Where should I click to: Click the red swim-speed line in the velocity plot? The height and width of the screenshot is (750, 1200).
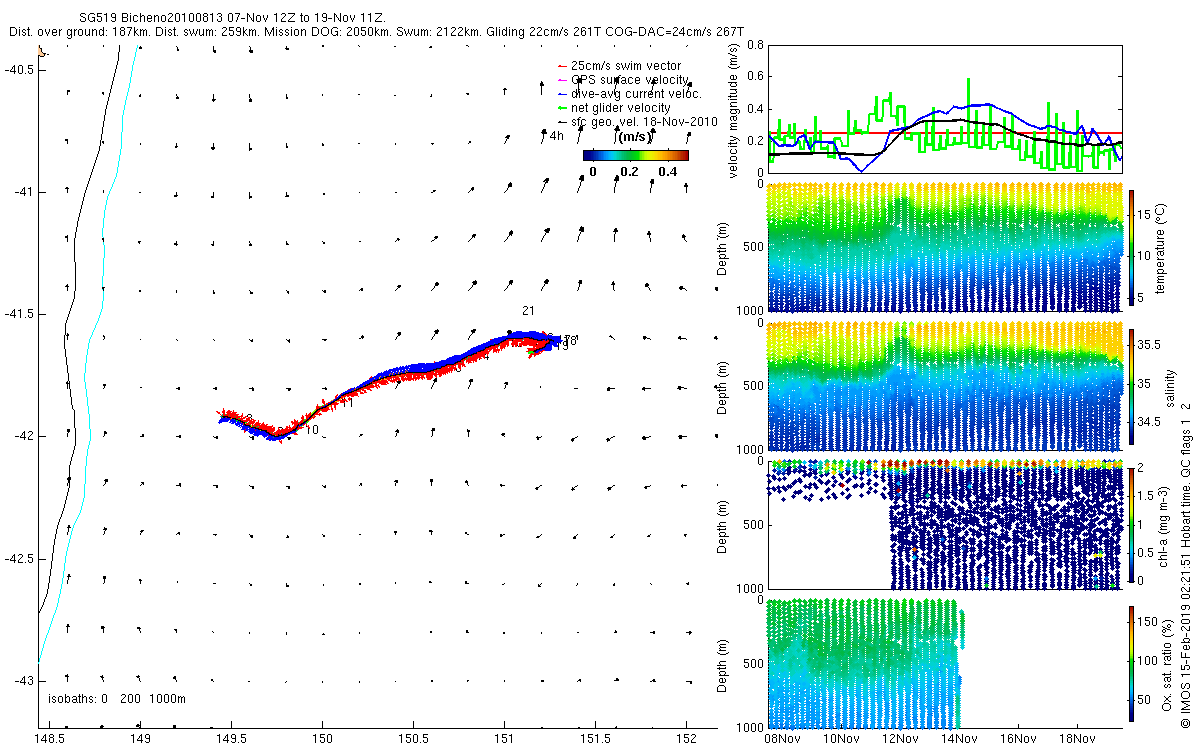pos(945,133)
